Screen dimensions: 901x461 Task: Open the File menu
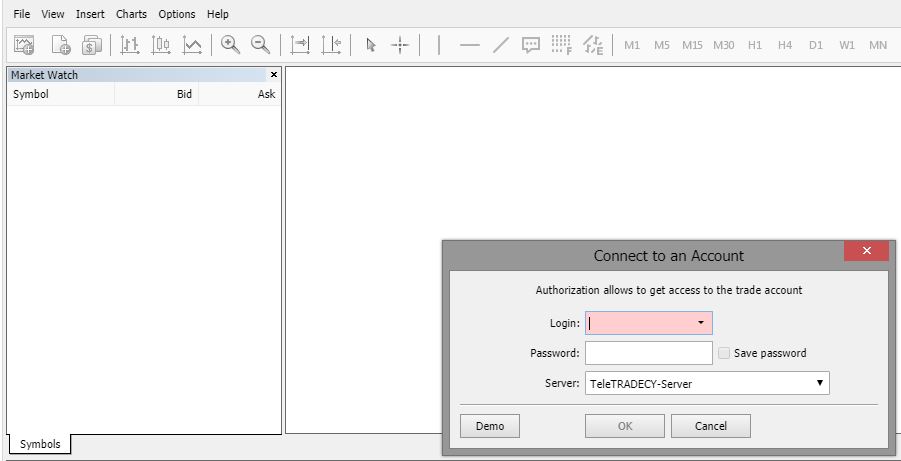pos(22,14)
